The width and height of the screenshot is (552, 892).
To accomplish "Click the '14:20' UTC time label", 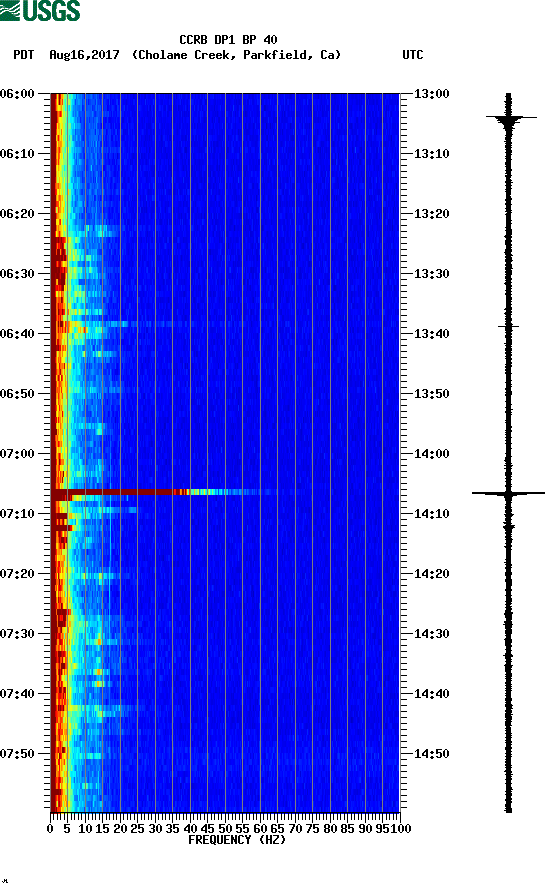I will point(431,574).
